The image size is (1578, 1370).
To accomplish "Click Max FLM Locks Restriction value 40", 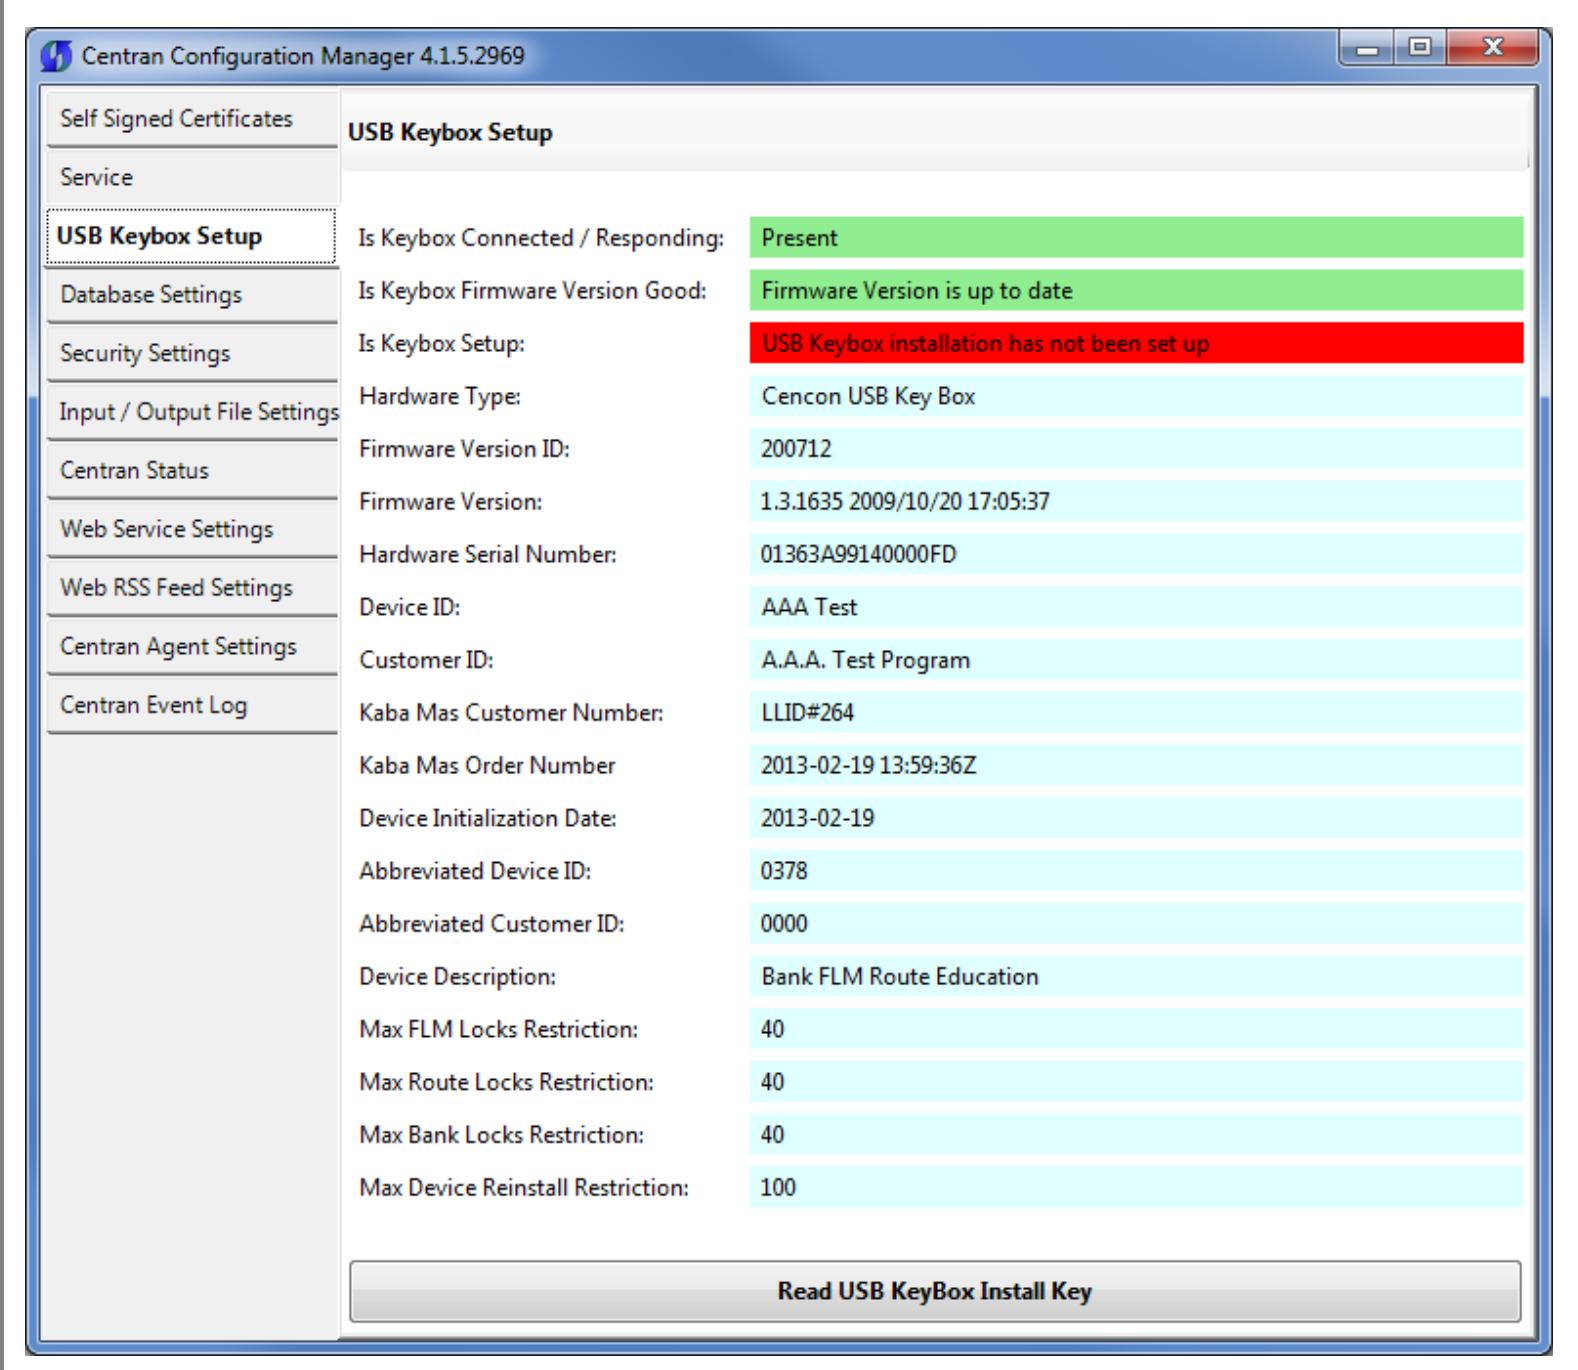I will click(x=1136, y=1029).
